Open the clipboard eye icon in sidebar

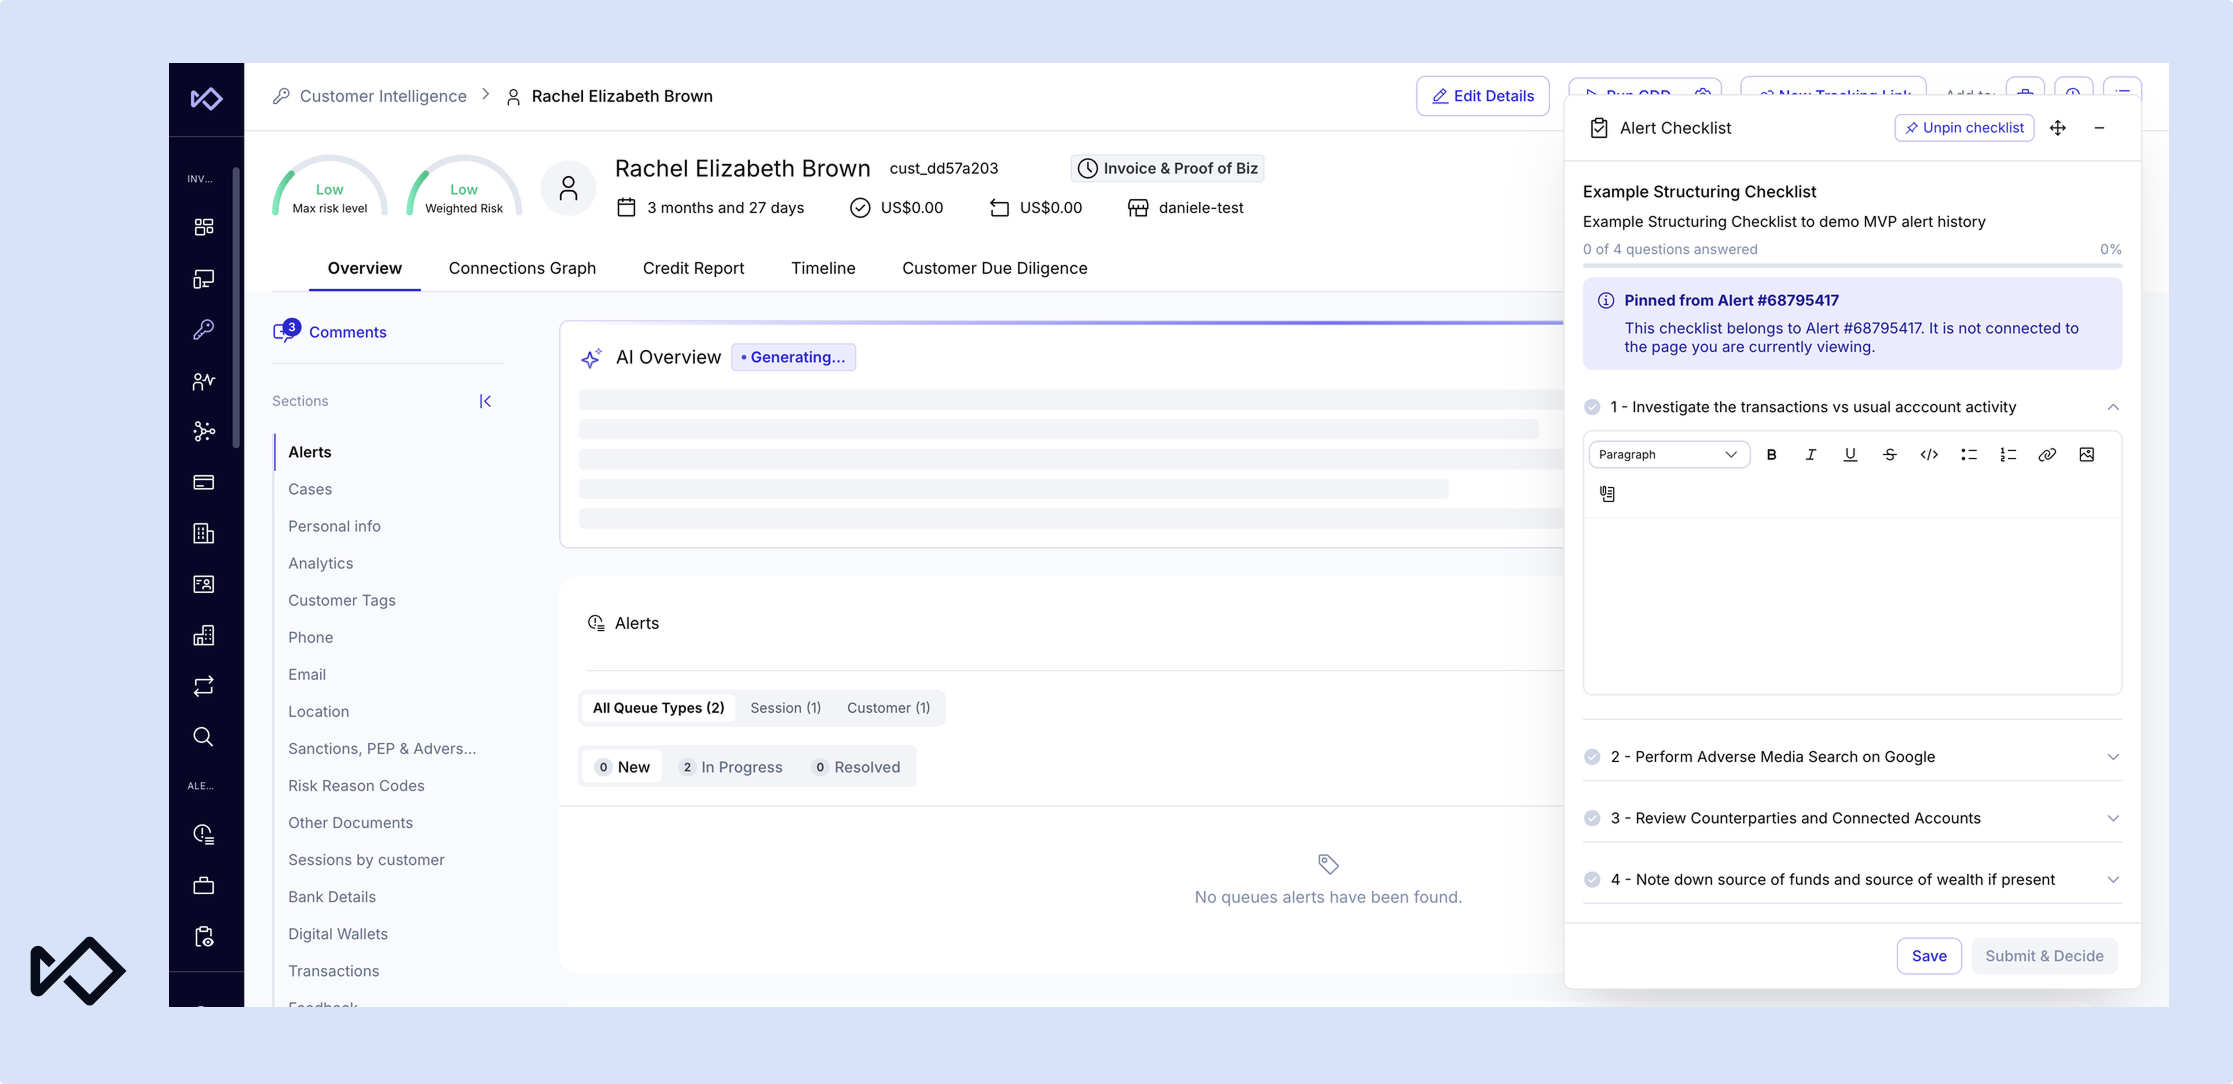pyautogui.click(x=204, y=936)
